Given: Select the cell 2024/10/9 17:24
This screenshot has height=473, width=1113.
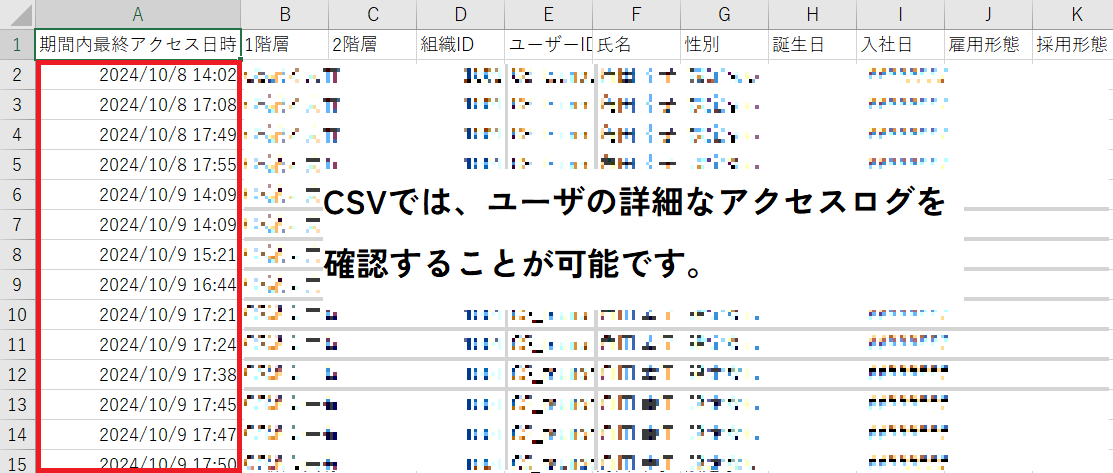Looking at the screenshot, I should tap(138, 344).
